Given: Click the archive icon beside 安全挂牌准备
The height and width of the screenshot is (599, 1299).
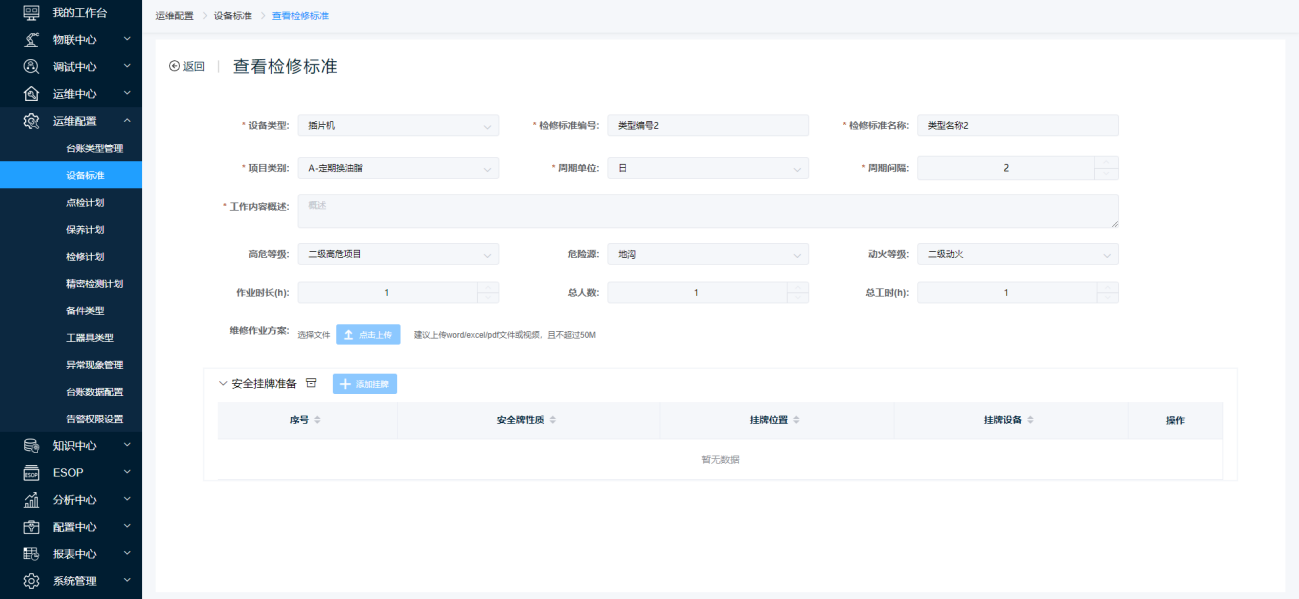Looking at the screenshot, I should [x=311, y=383].
